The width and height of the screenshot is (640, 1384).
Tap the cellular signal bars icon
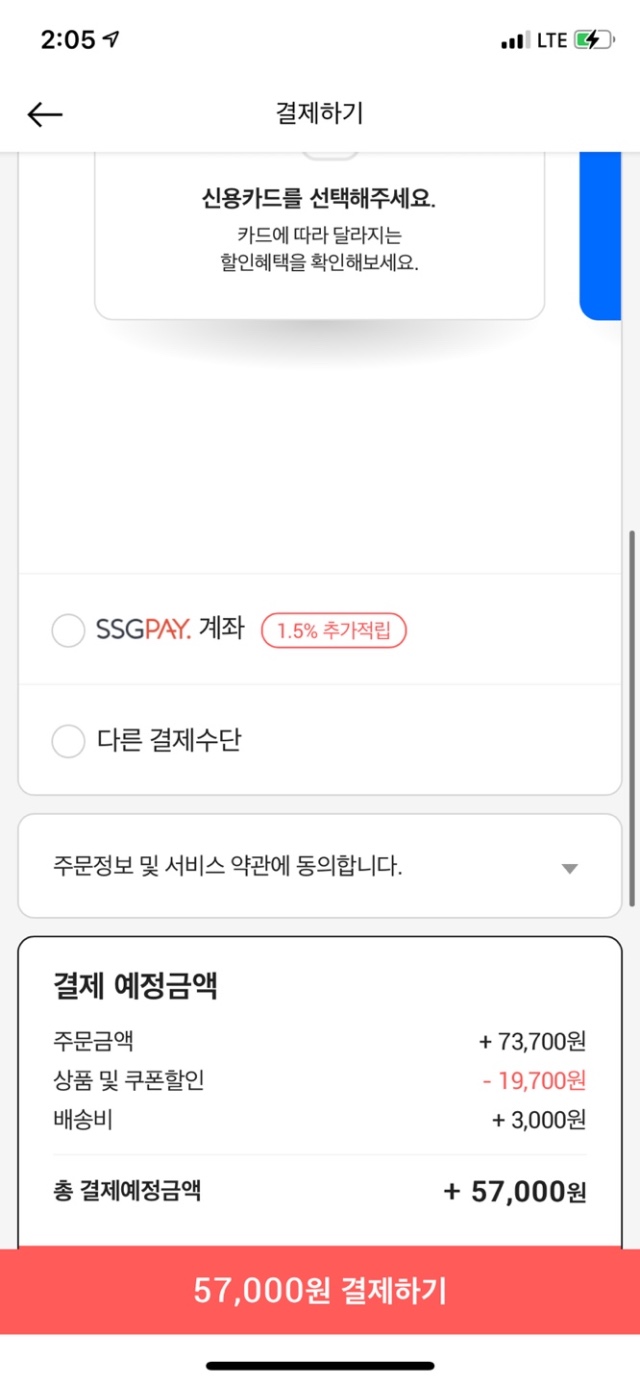[x=514, y=41]
